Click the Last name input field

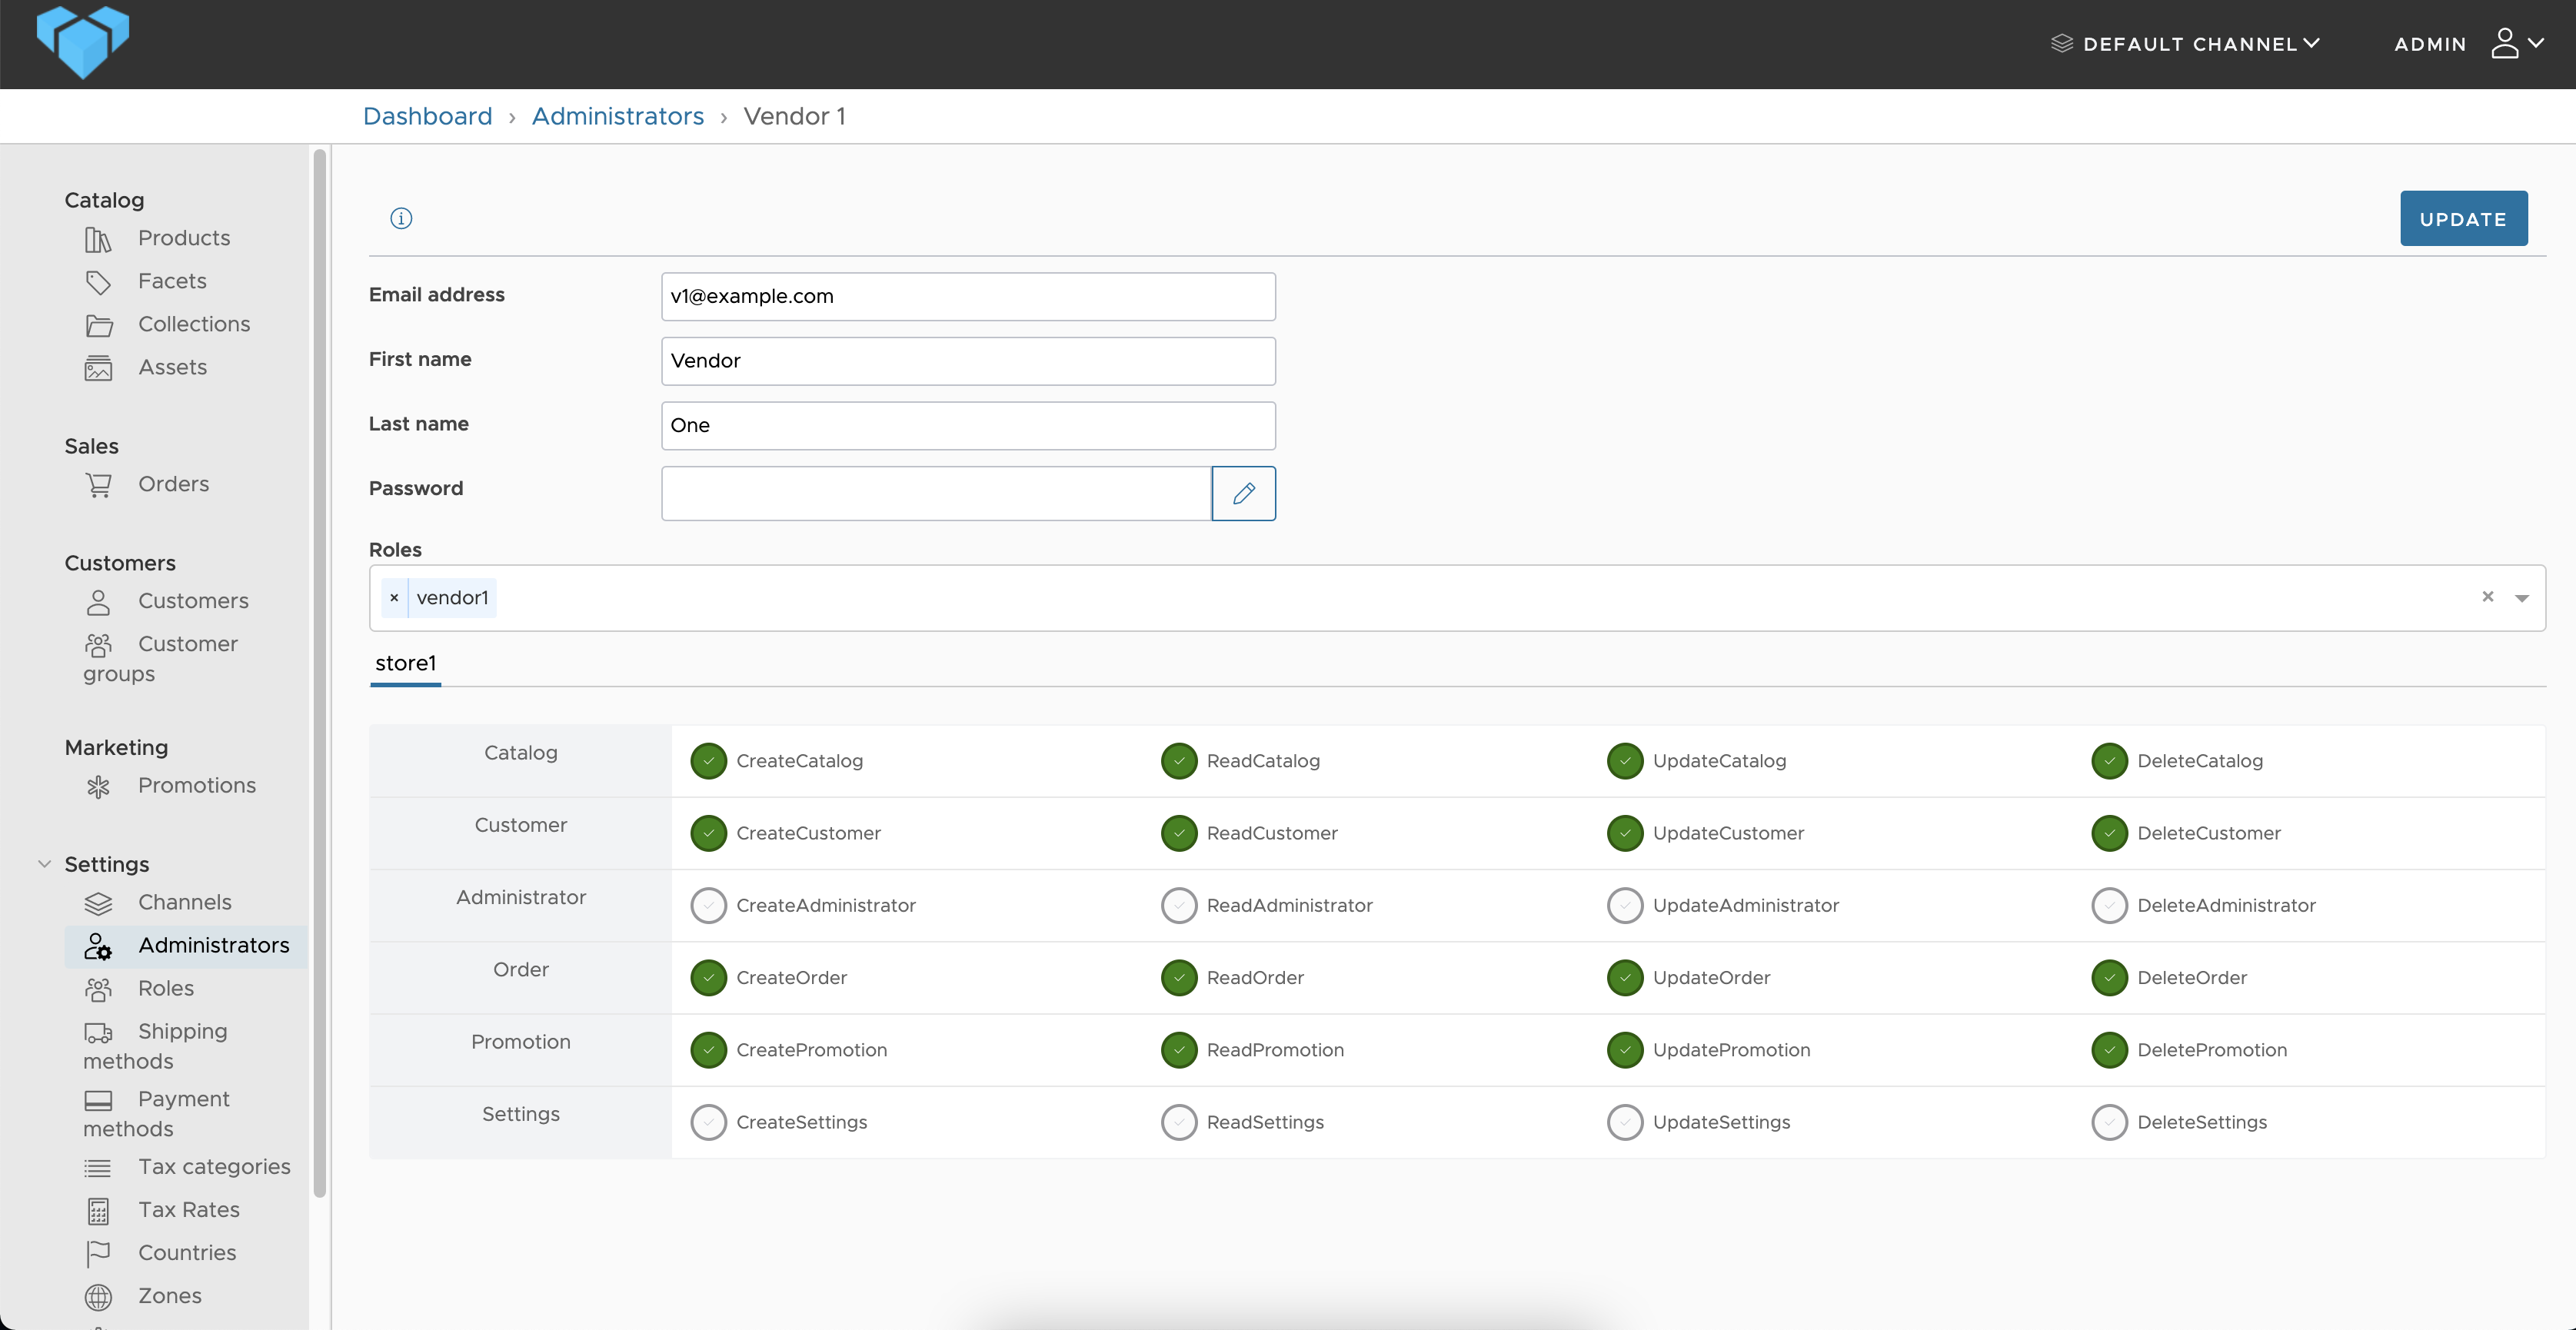pyautogui.click(x=967, y=426)
